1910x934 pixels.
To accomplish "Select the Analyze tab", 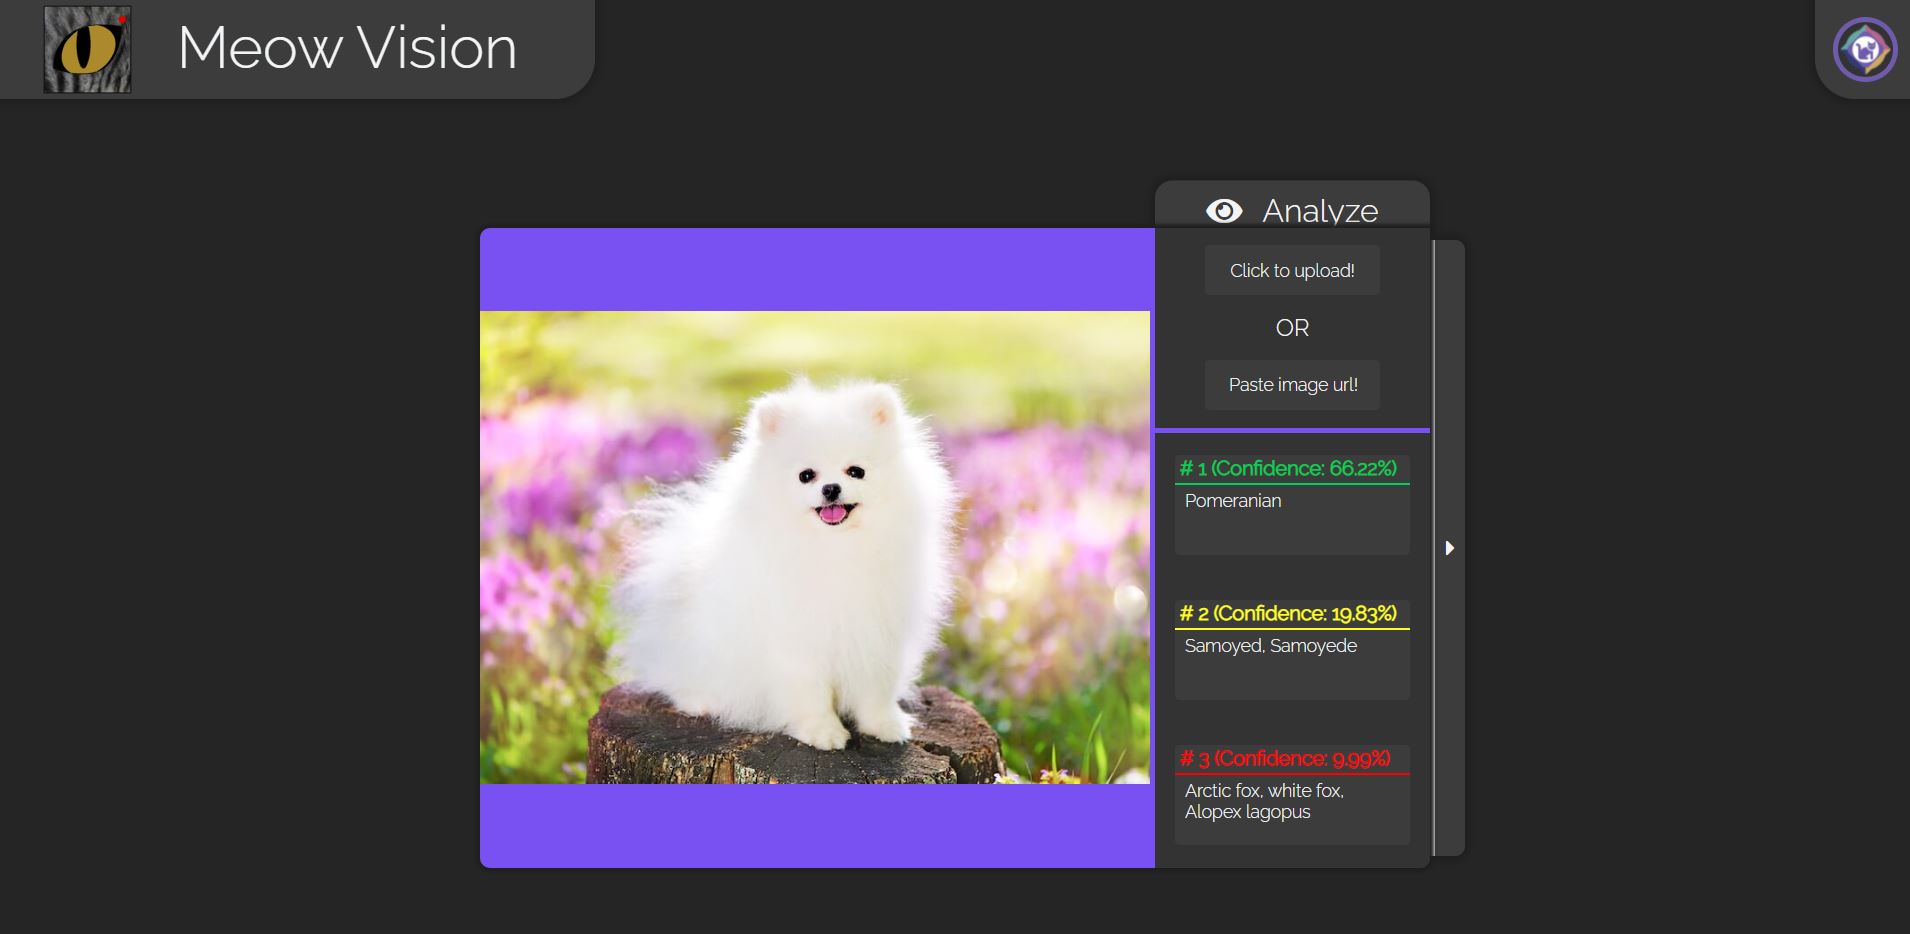I will [1292, 205].
